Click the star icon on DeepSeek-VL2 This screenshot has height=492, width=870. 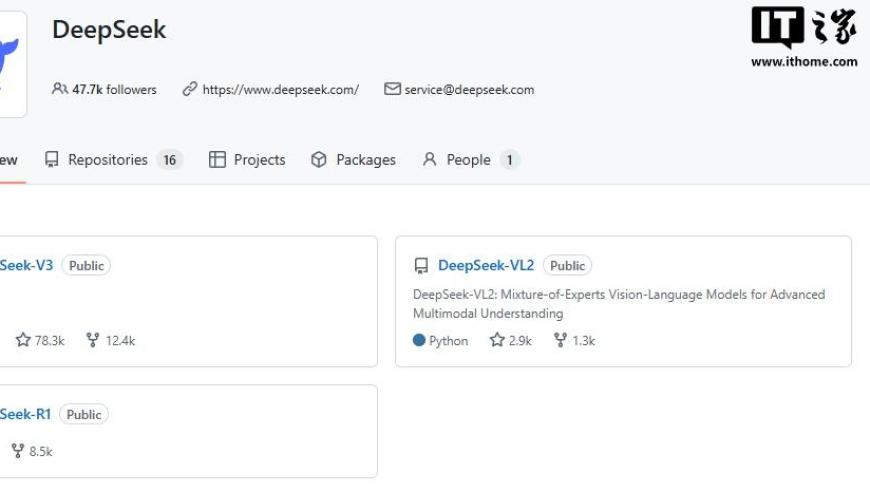click(497, 339)
